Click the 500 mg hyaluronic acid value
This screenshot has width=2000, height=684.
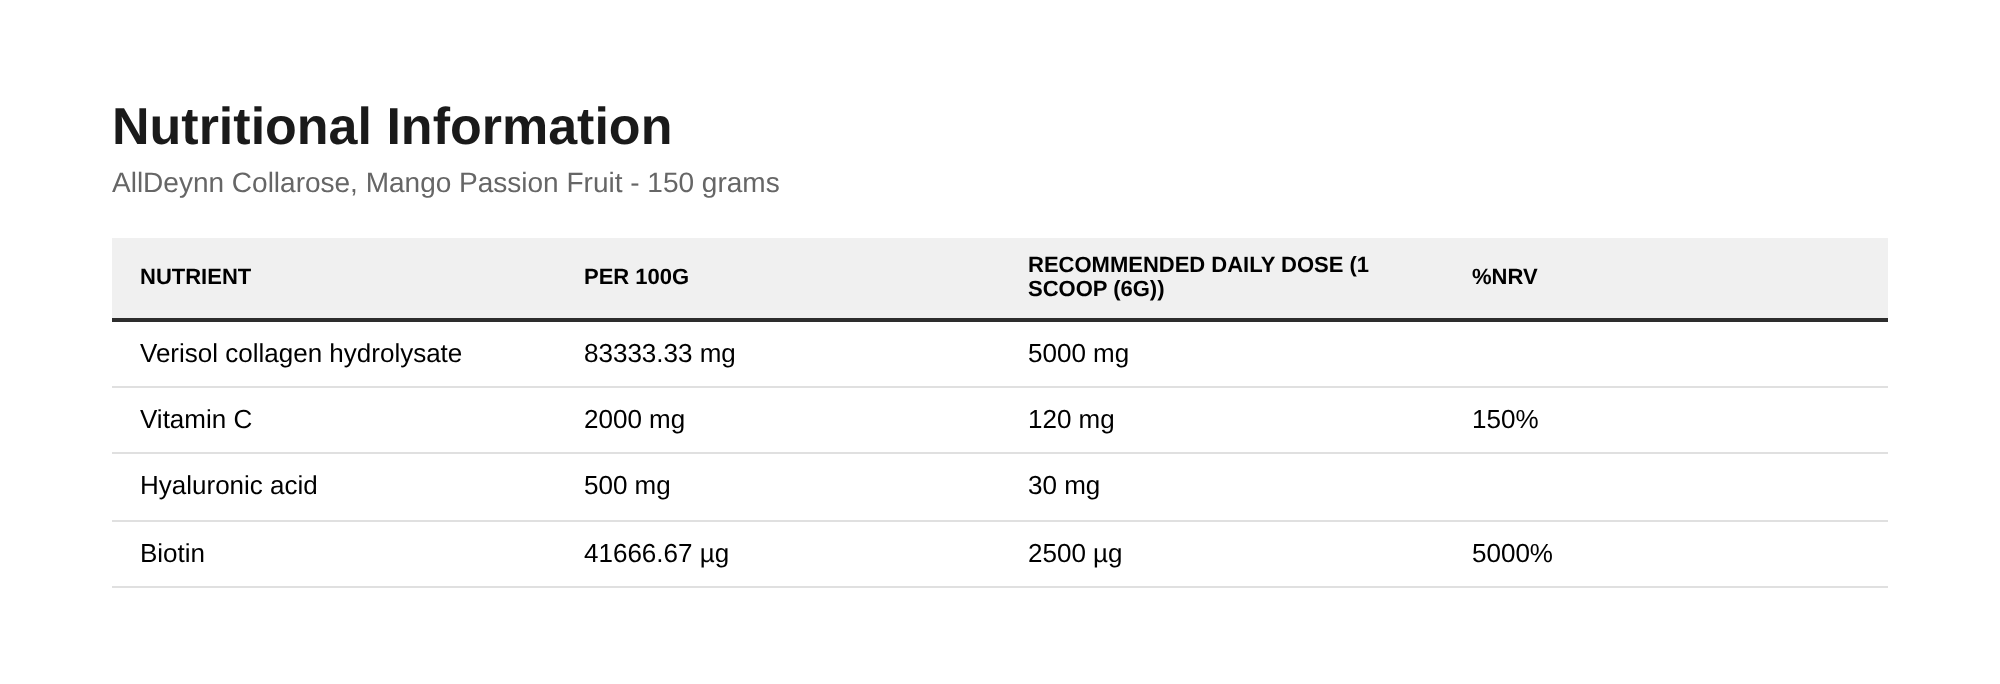(x=627, y=486)
